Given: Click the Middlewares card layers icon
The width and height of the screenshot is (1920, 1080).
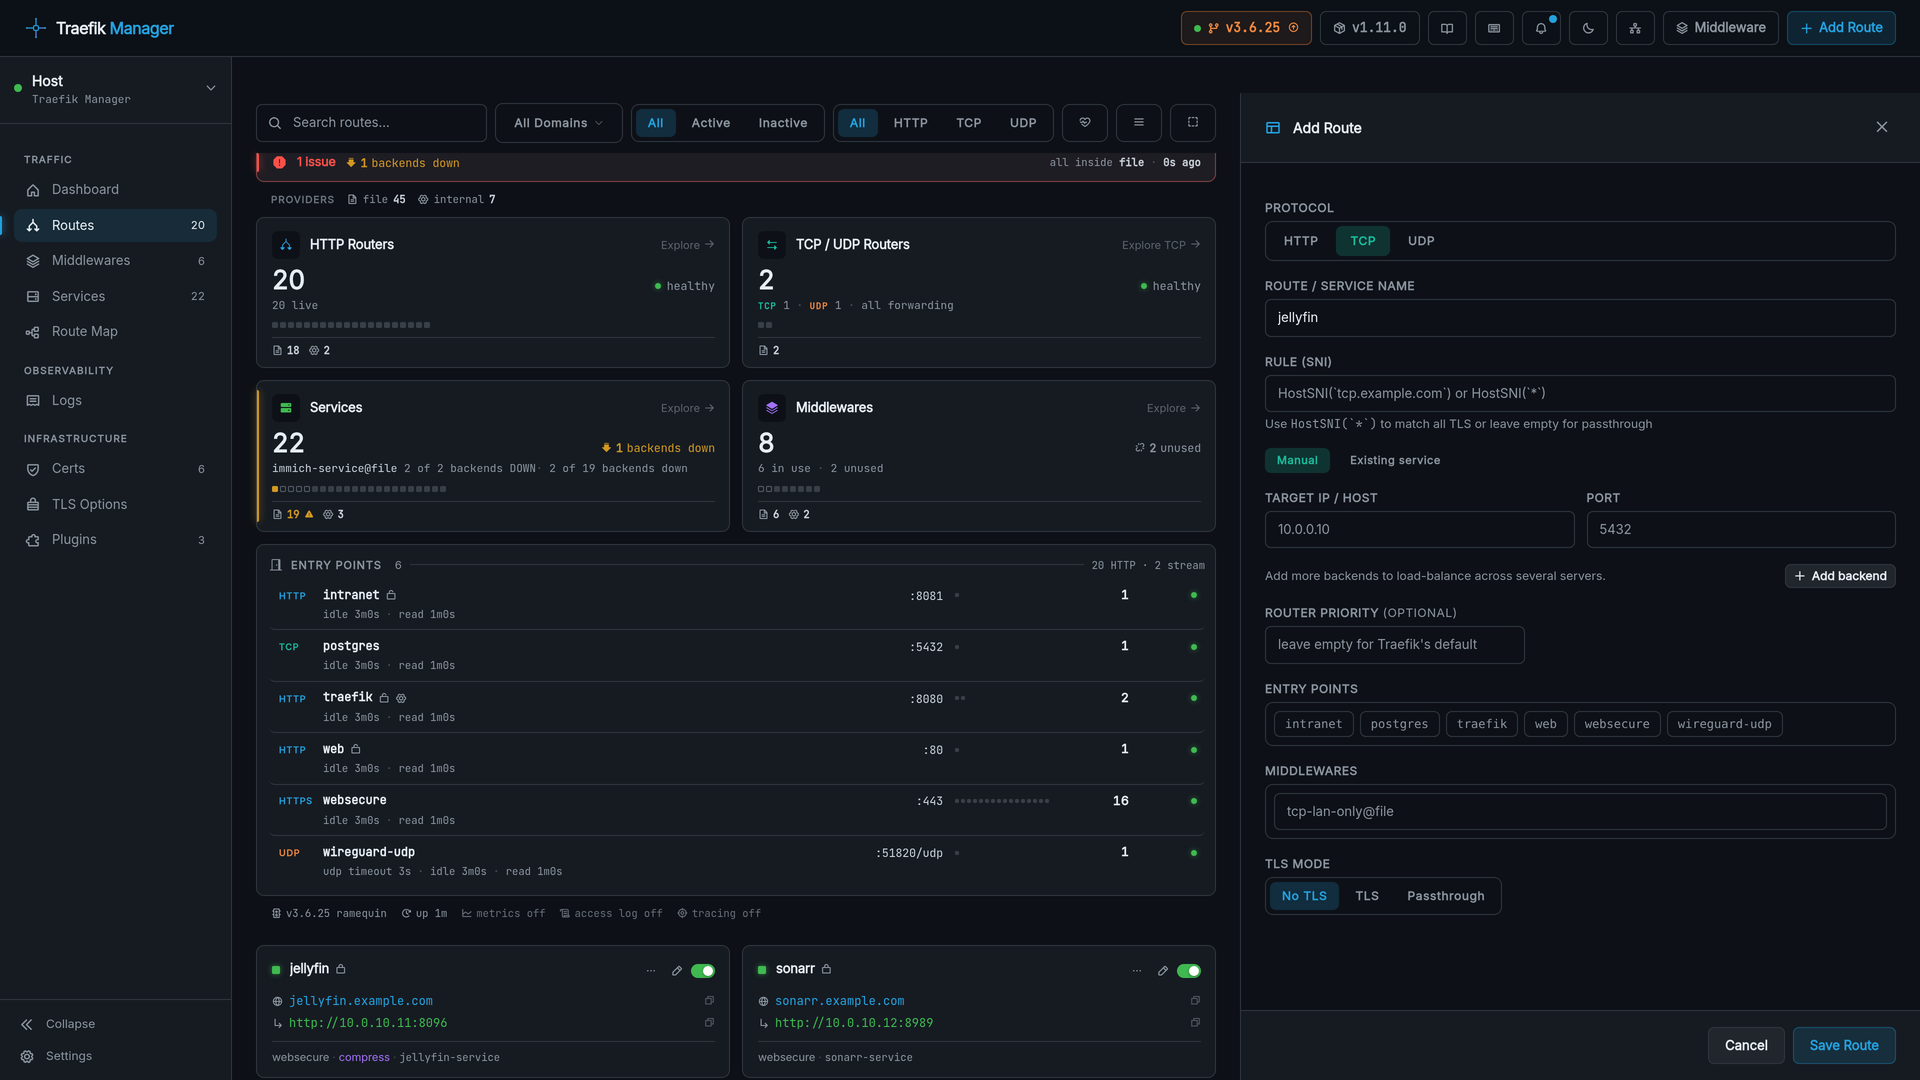Looking at the screenshot, I should (x=772, y=408).
